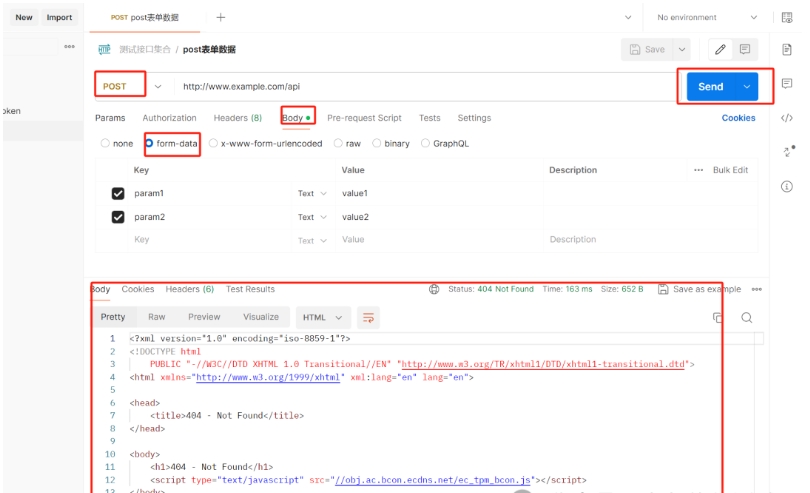Open the Cookies link
This screenshot has height=493, width=810.
[738, 118]
